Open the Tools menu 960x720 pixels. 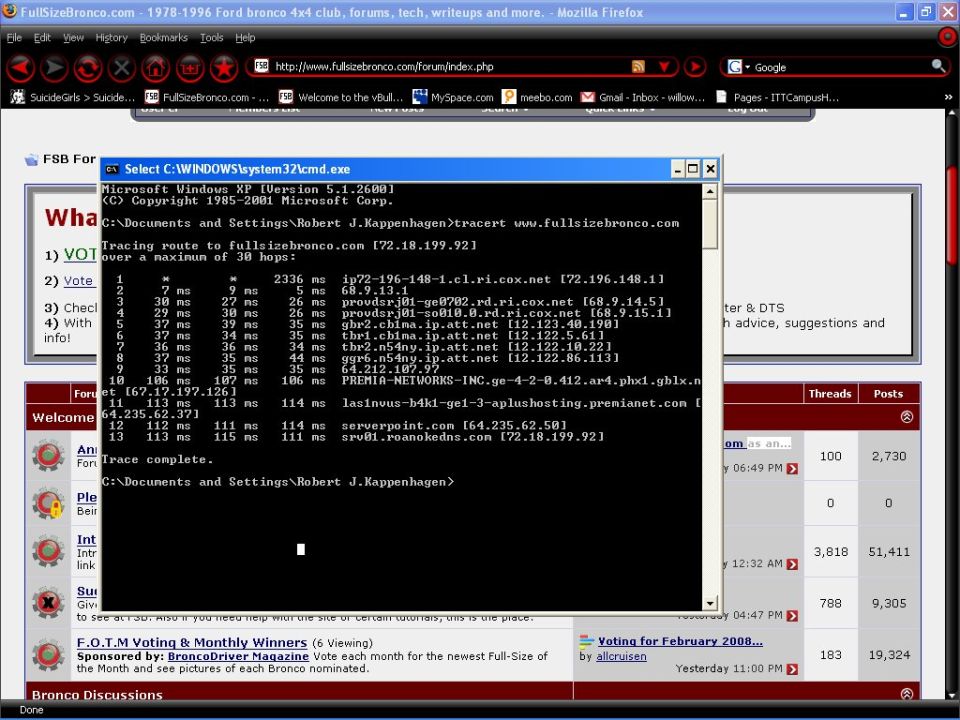coord(211,37)
